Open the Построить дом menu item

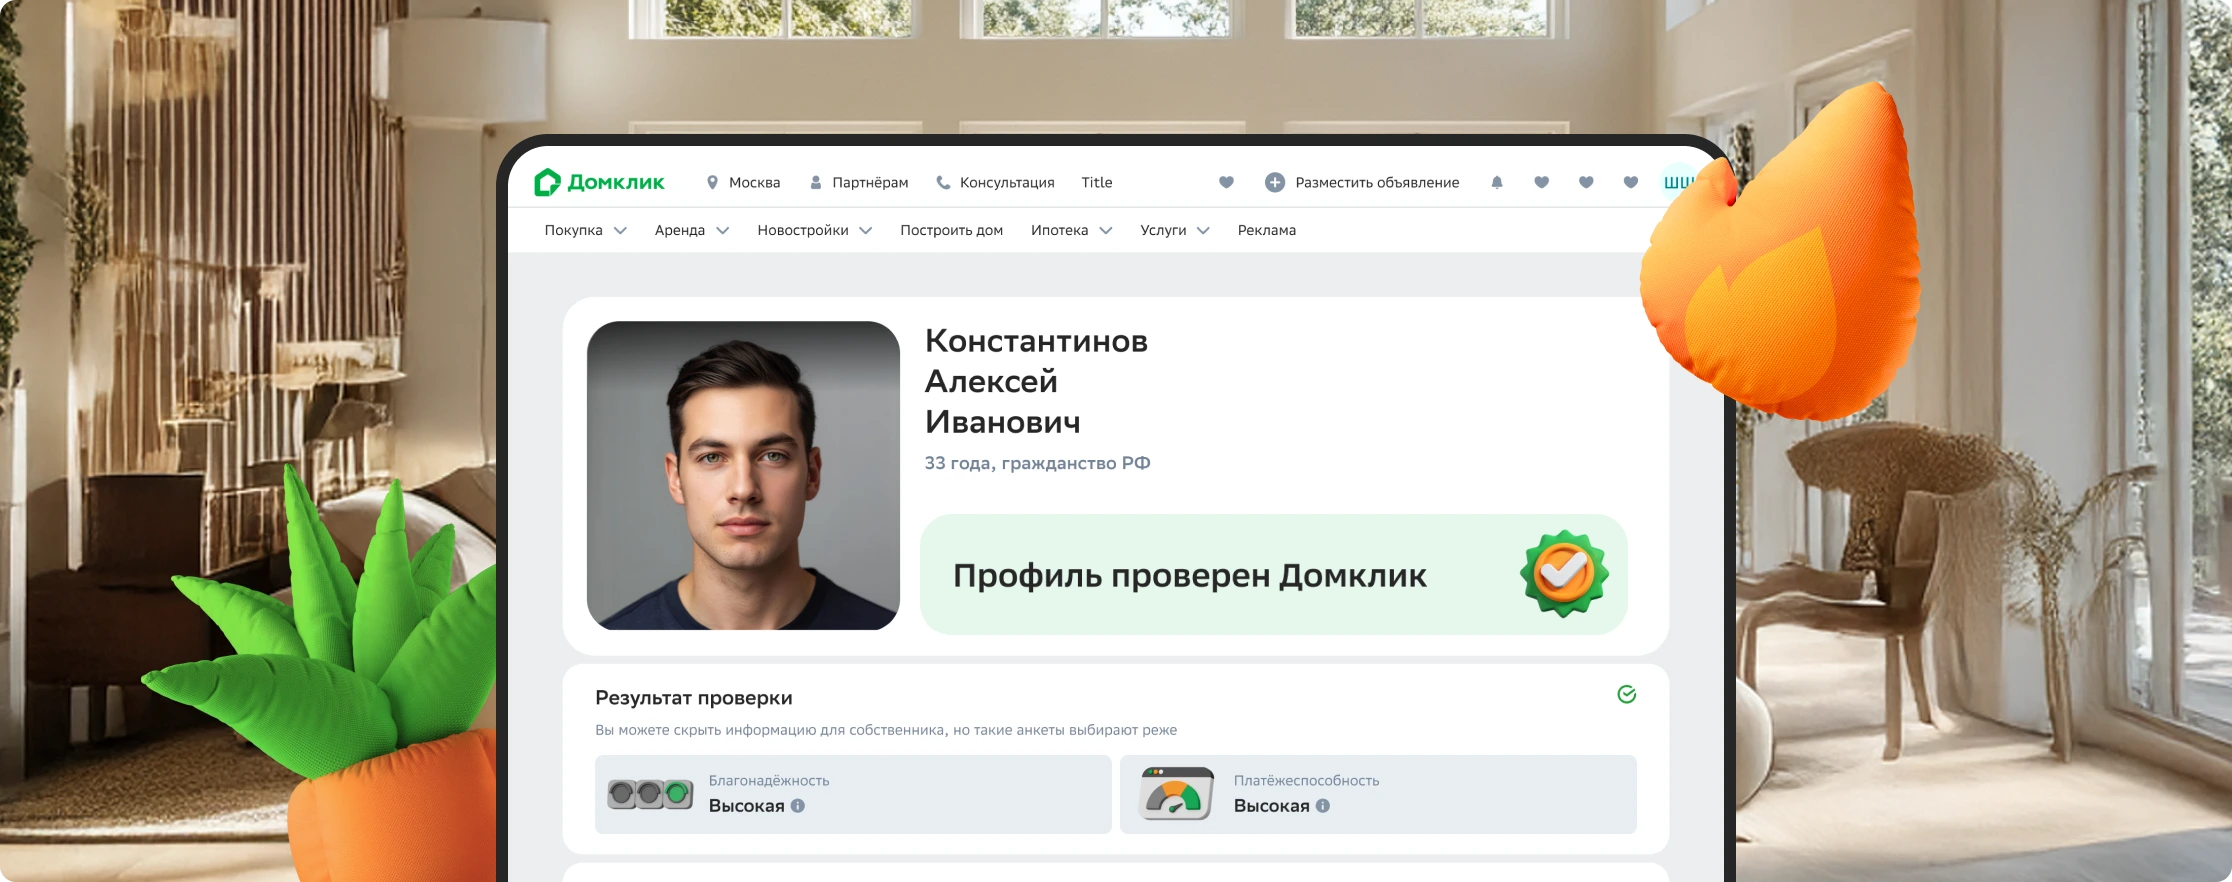tap(951, 230)
